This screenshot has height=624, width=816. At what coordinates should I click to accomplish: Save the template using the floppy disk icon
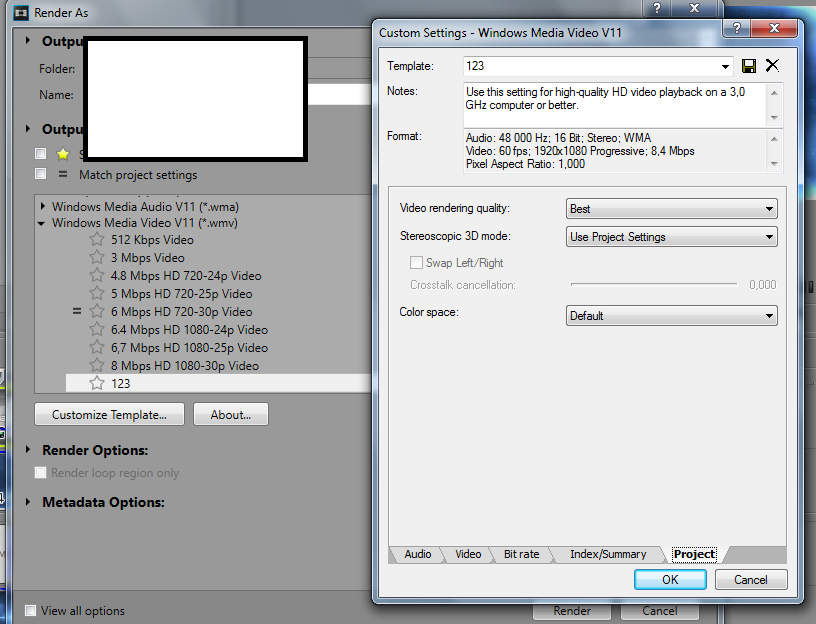pos(748,66)
